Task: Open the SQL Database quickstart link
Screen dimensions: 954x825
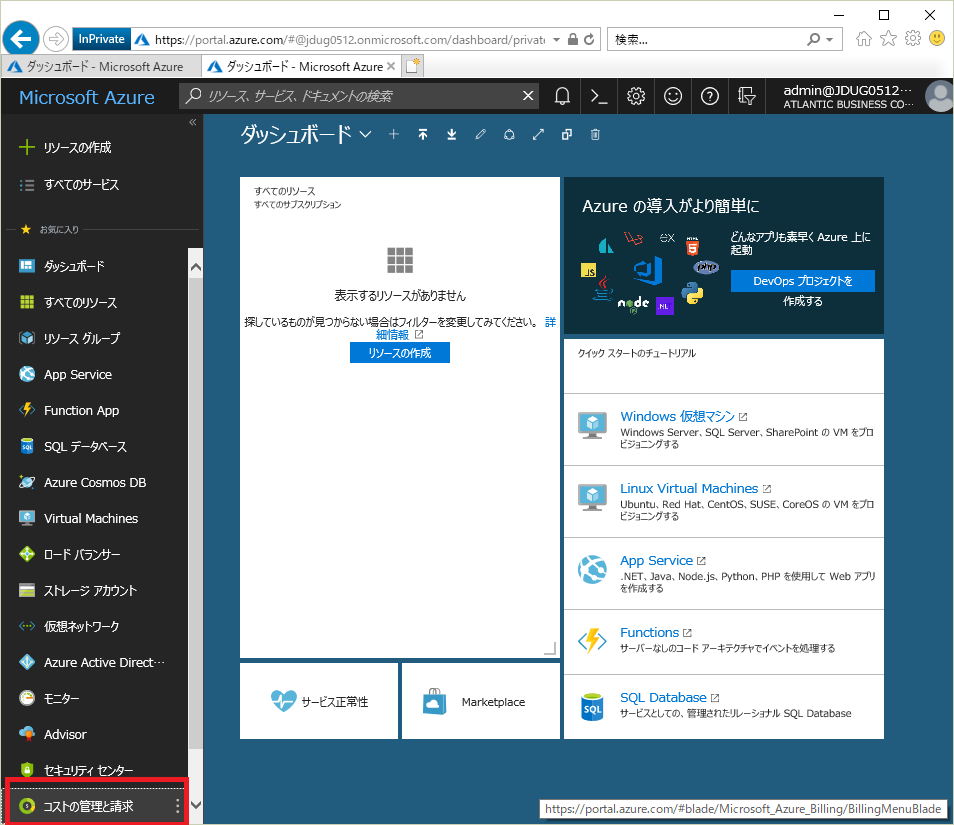Action: coord(663,697)
